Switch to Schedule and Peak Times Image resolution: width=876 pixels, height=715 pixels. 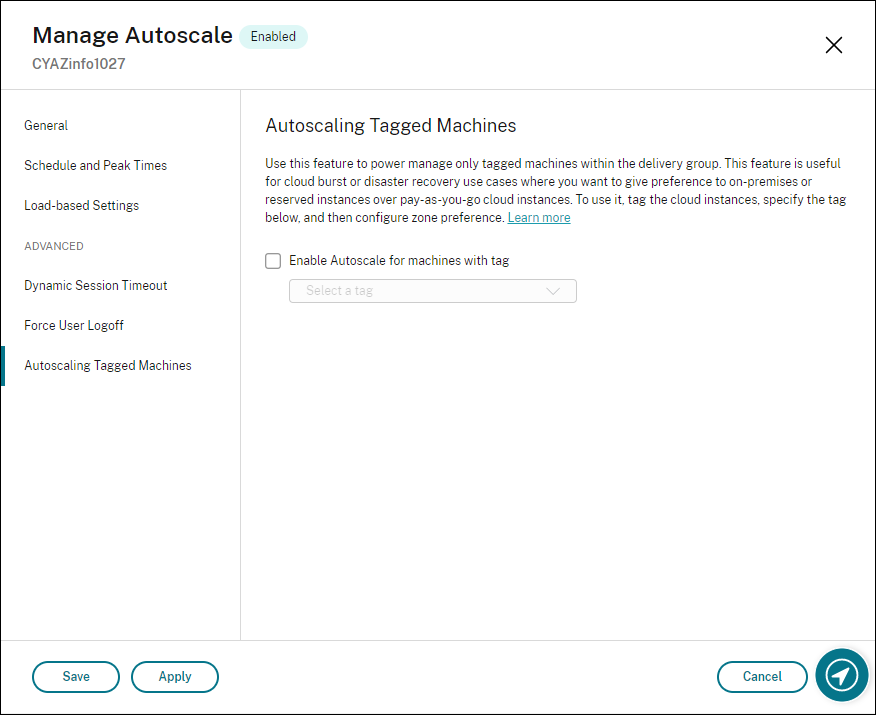(x=95, y=165)
